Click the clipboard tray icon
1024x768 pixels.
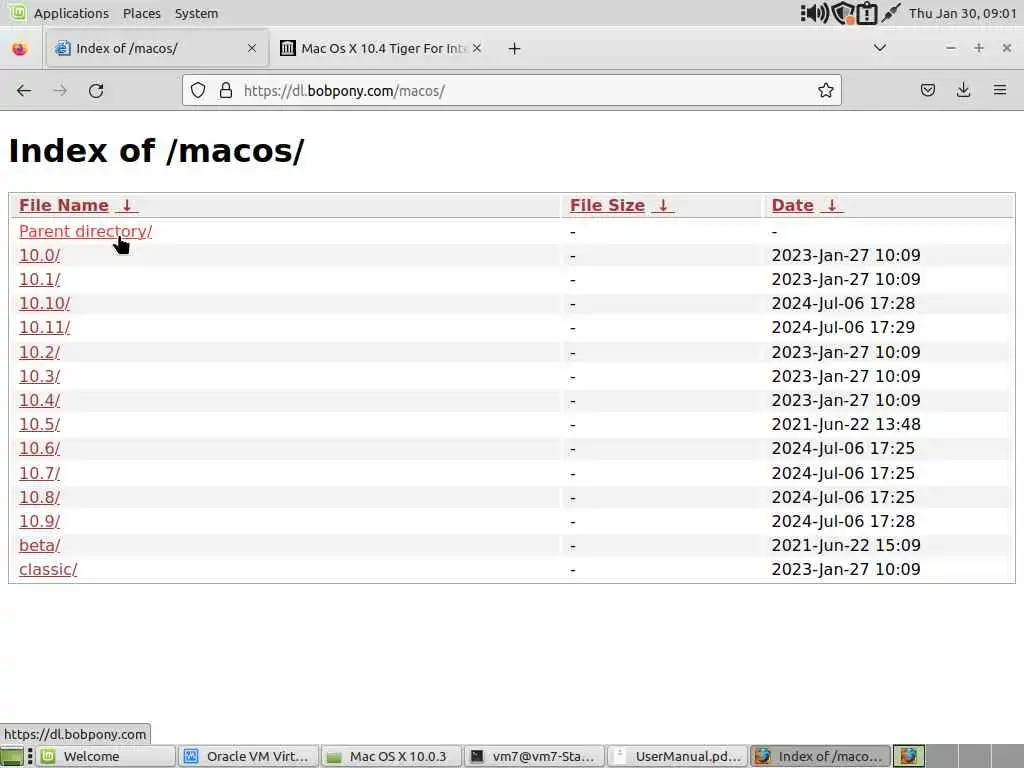(867, 13)
